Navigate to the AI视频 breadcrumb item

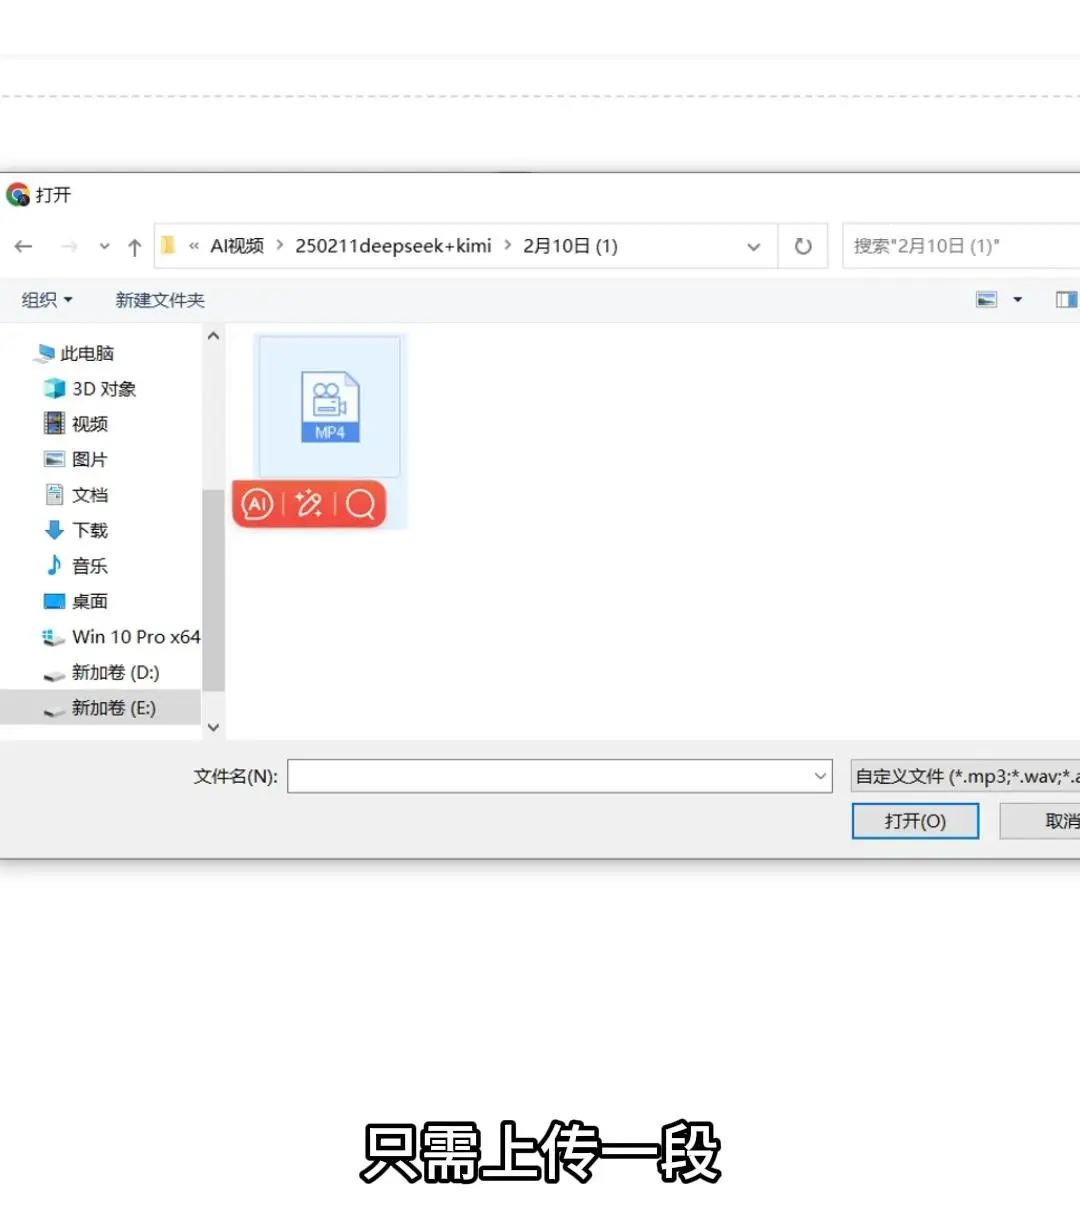click(x=237, y=246)
